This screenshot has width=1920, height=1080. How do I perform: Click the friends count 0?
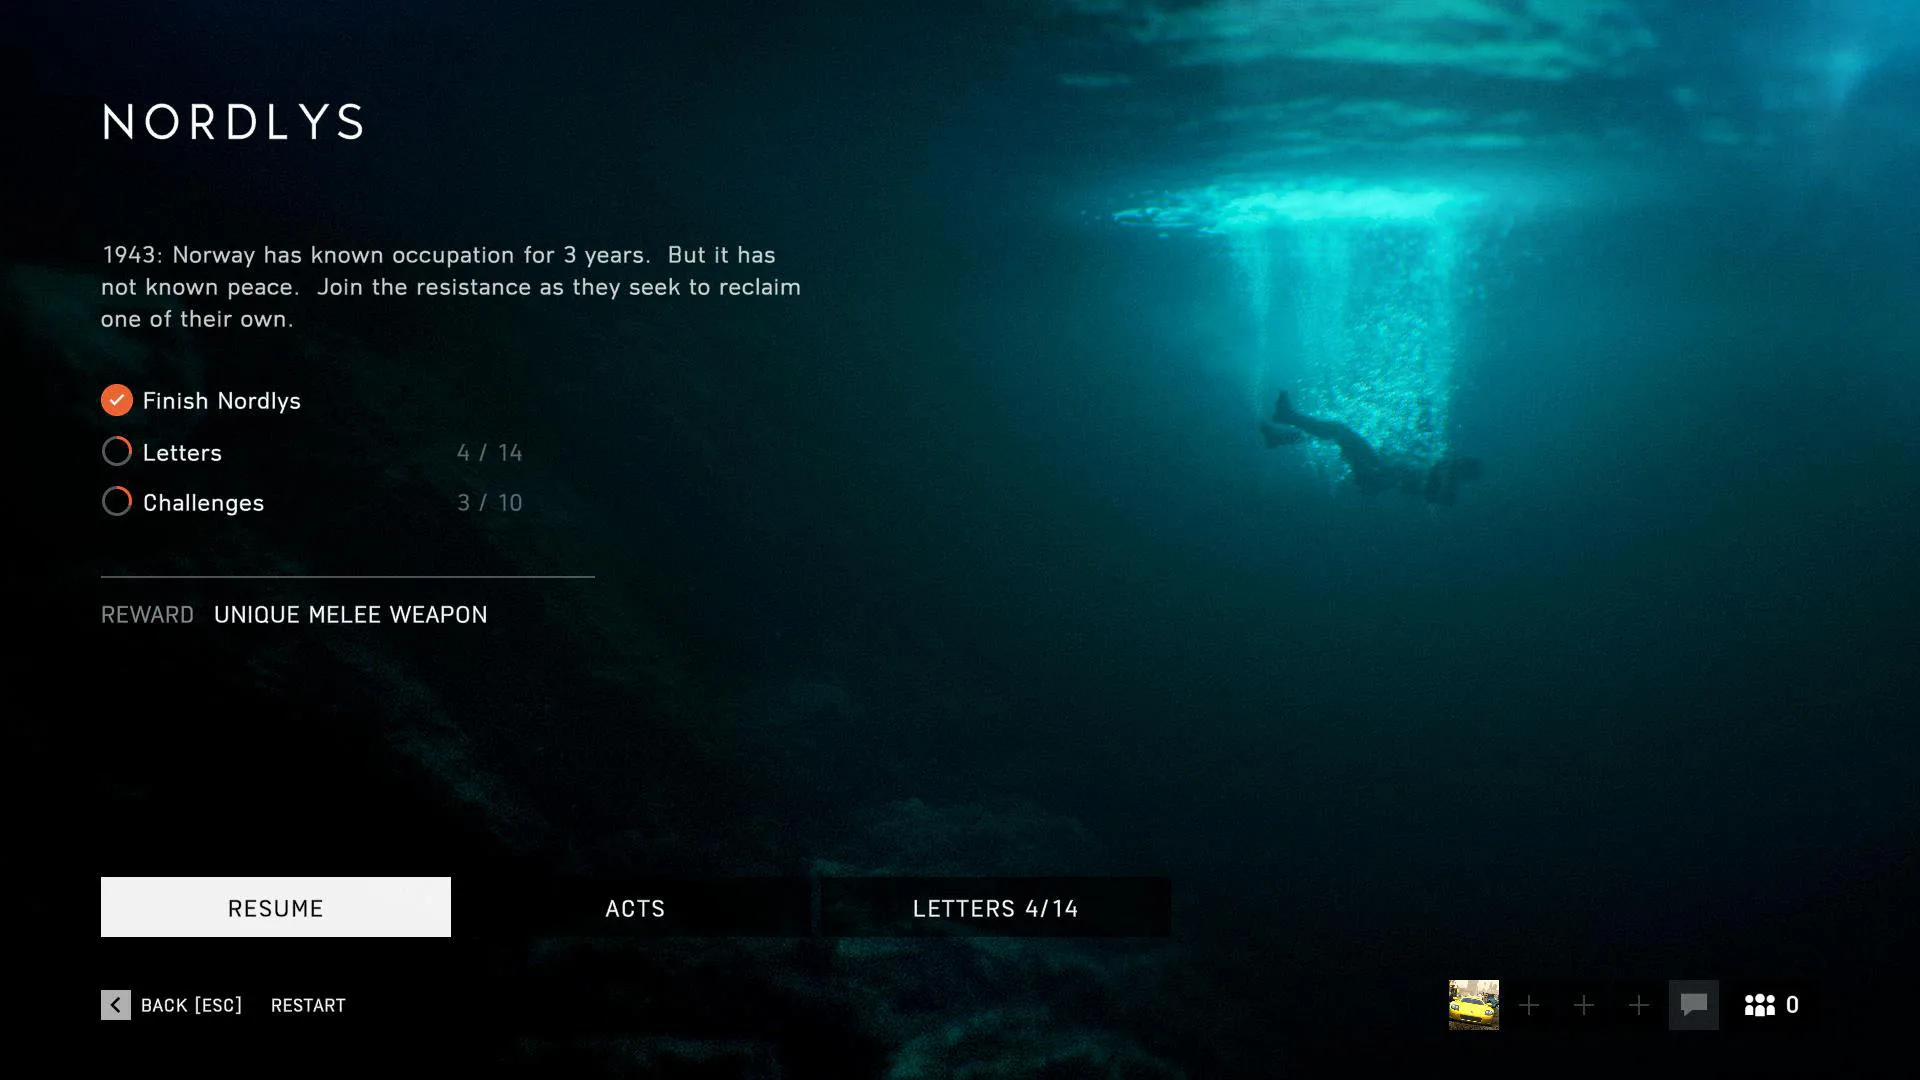click(1792, 1005)
